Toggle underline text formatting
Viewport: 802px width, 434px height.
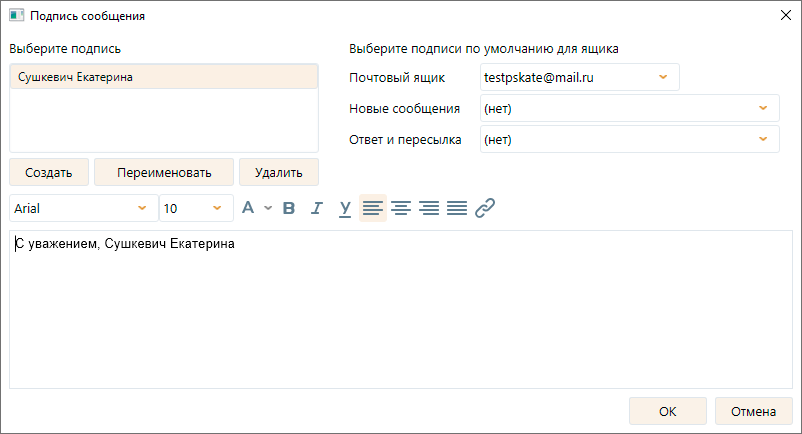coord(345,208)
